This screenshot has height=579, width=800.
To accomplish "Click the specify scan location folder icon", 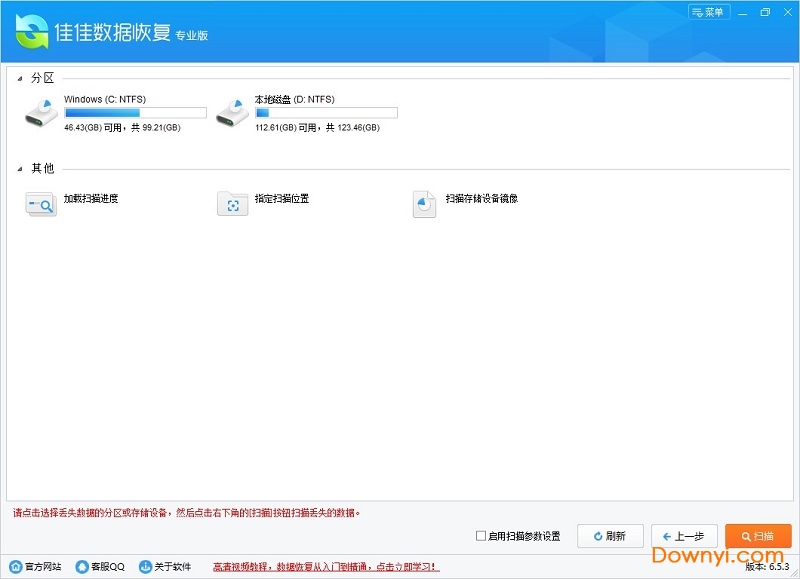I will (232, 203).
